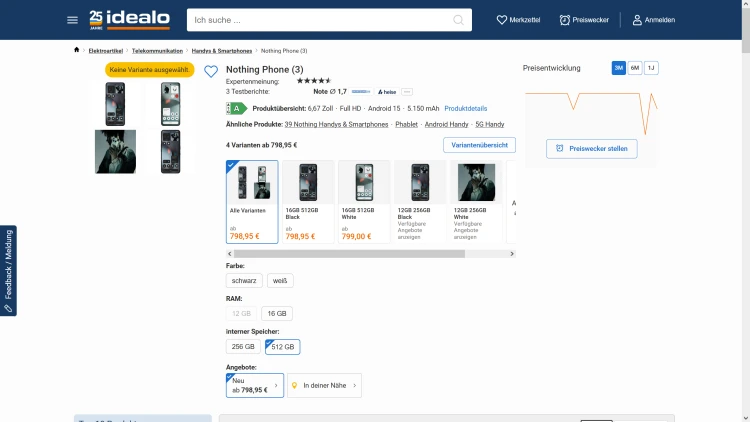Open Telekommunikation breadcrumb
The image size is (750, 422).
[x=157, y=51]
